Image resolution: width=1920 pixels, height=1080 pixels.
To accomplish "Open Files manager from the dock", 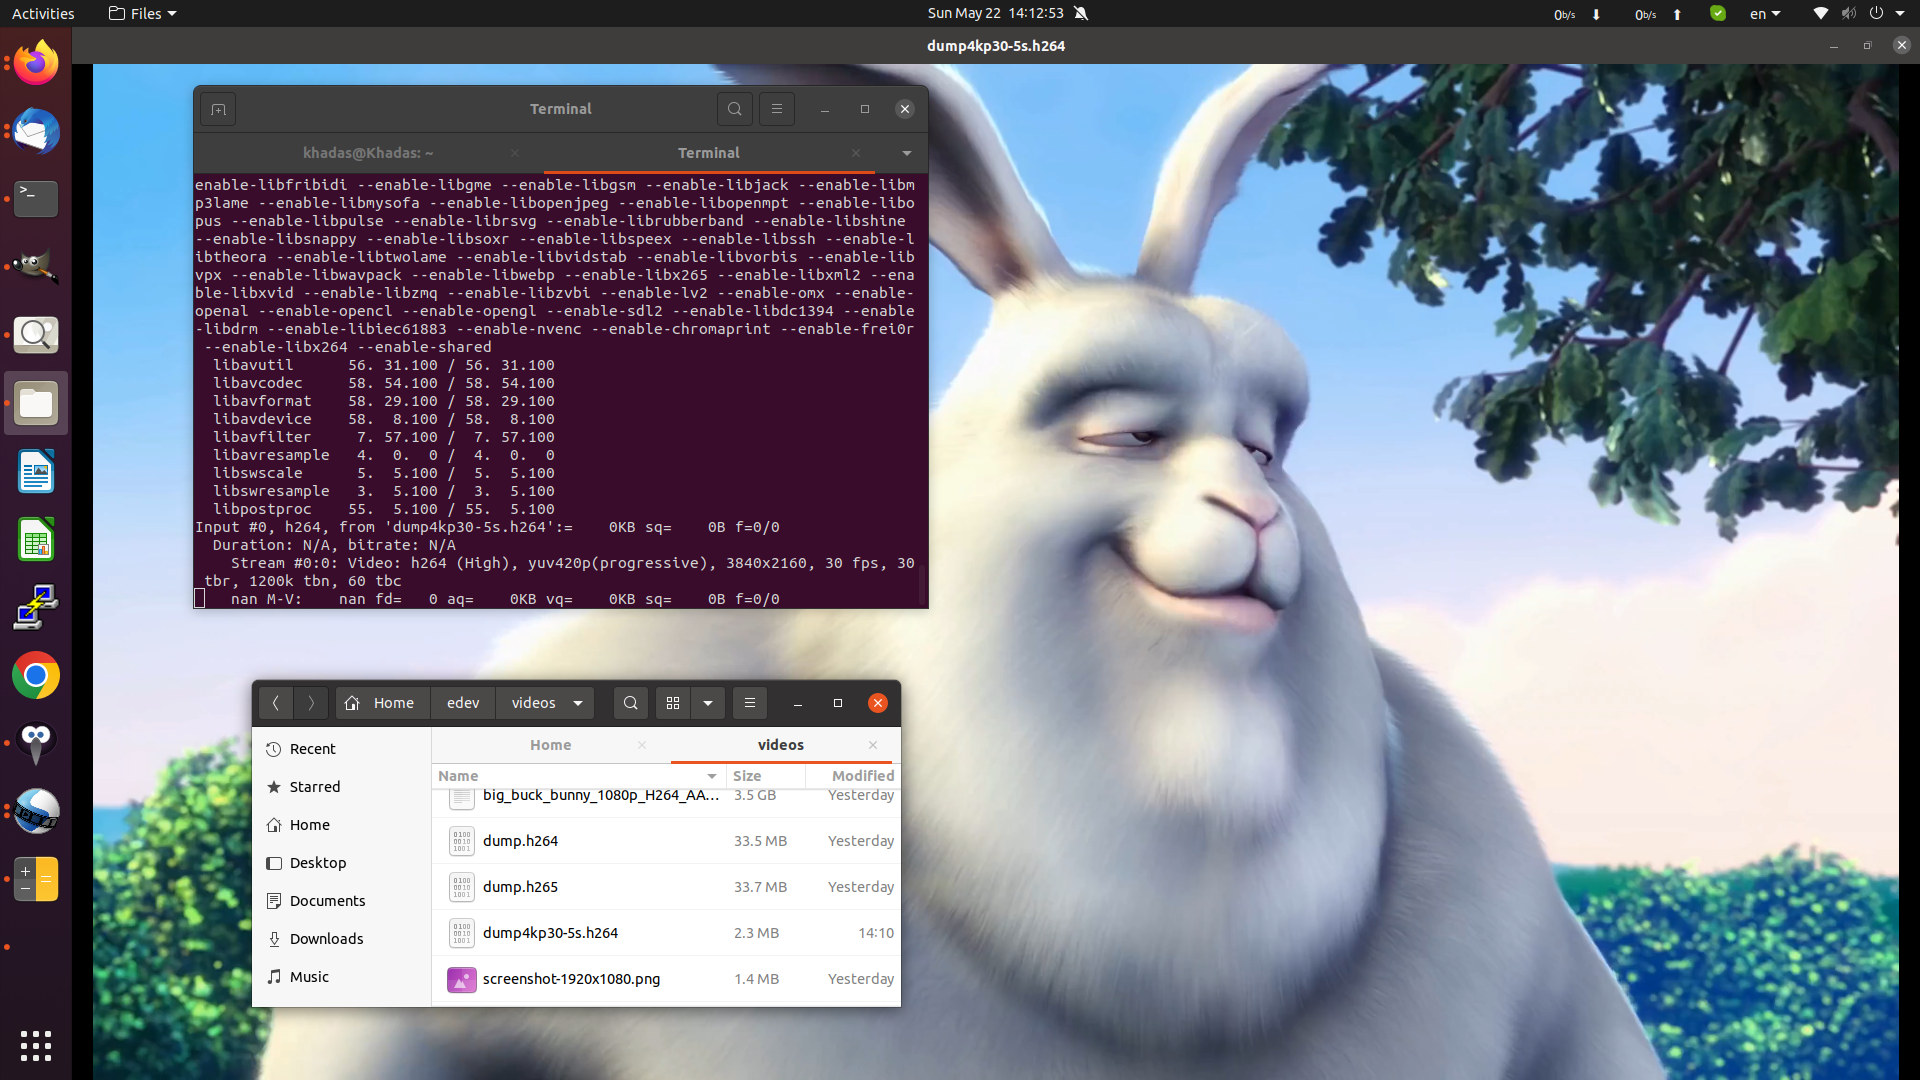I will coord(36,403).
